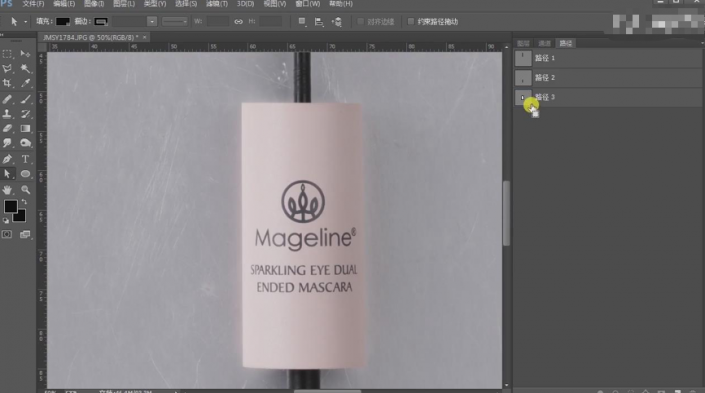Click the Stroke color swatch

(101, 22)
